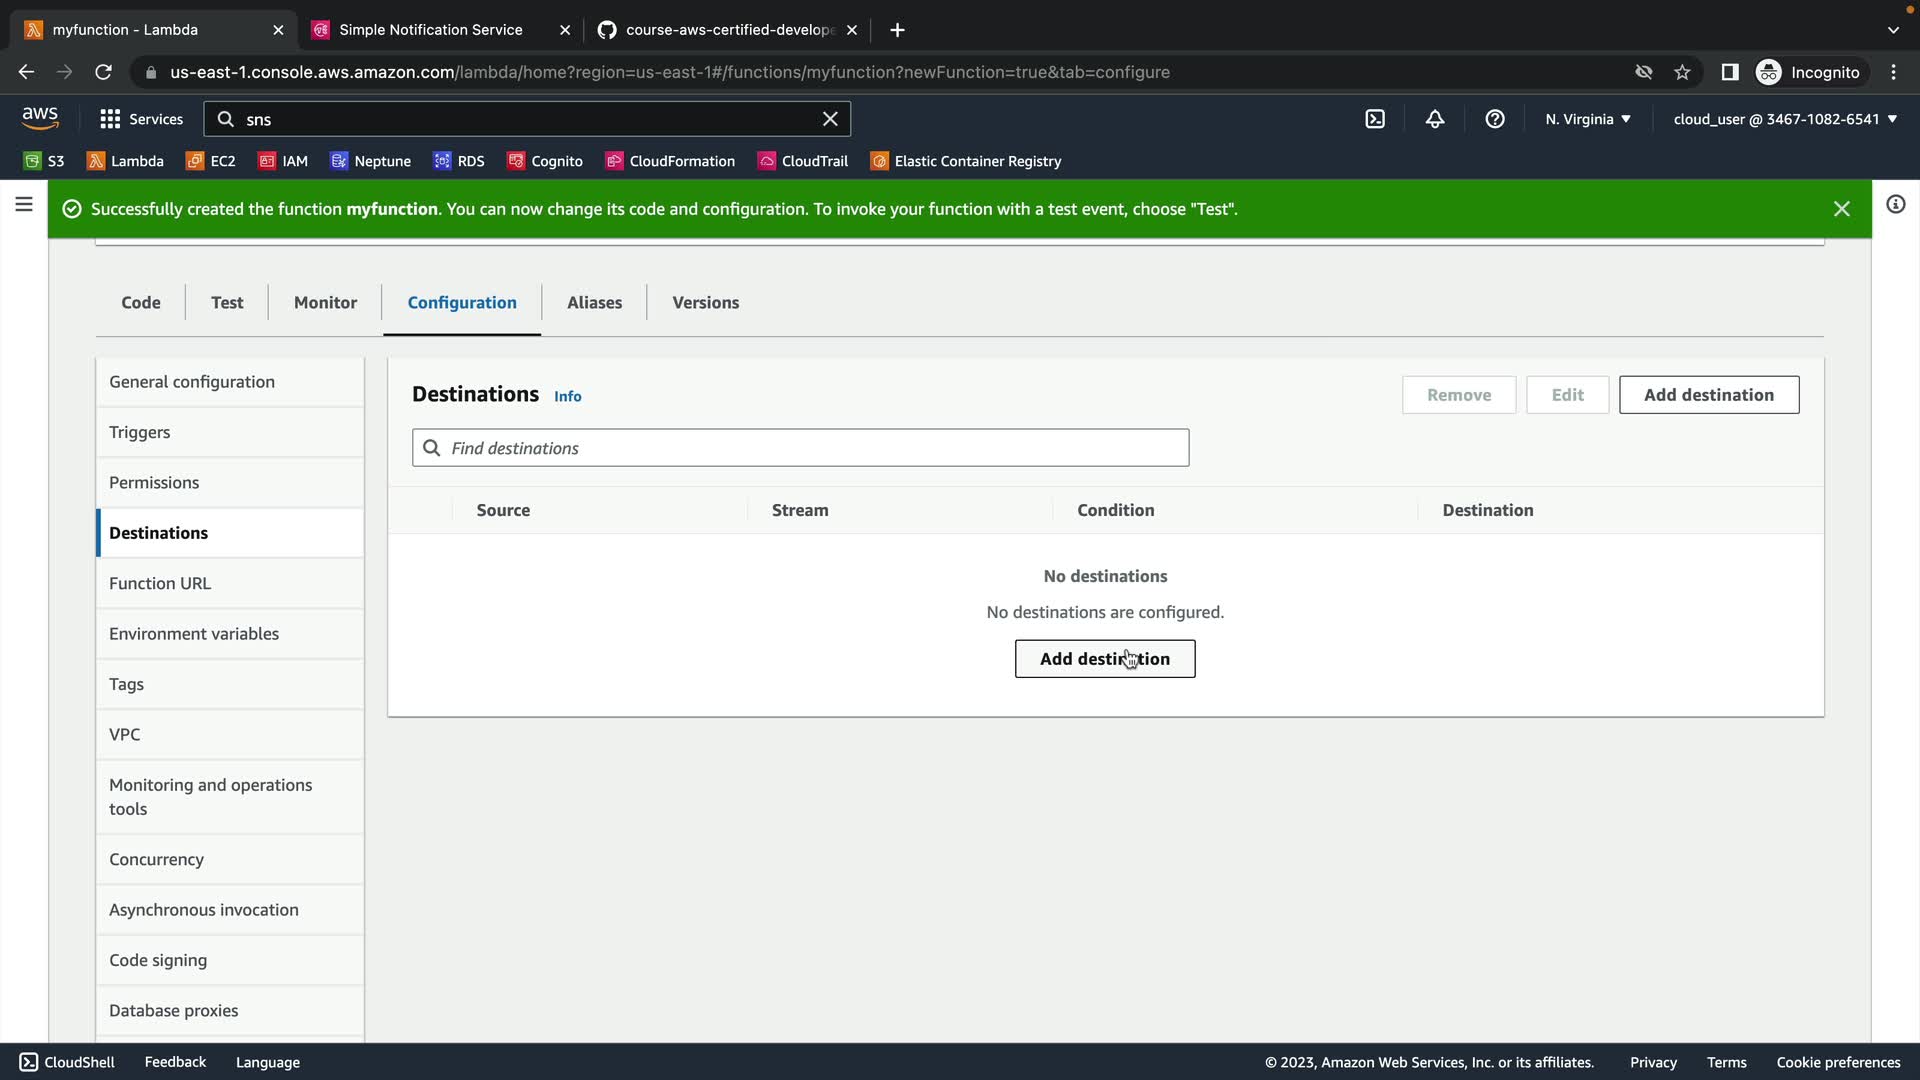Clear the sns search text

[830, 119]
